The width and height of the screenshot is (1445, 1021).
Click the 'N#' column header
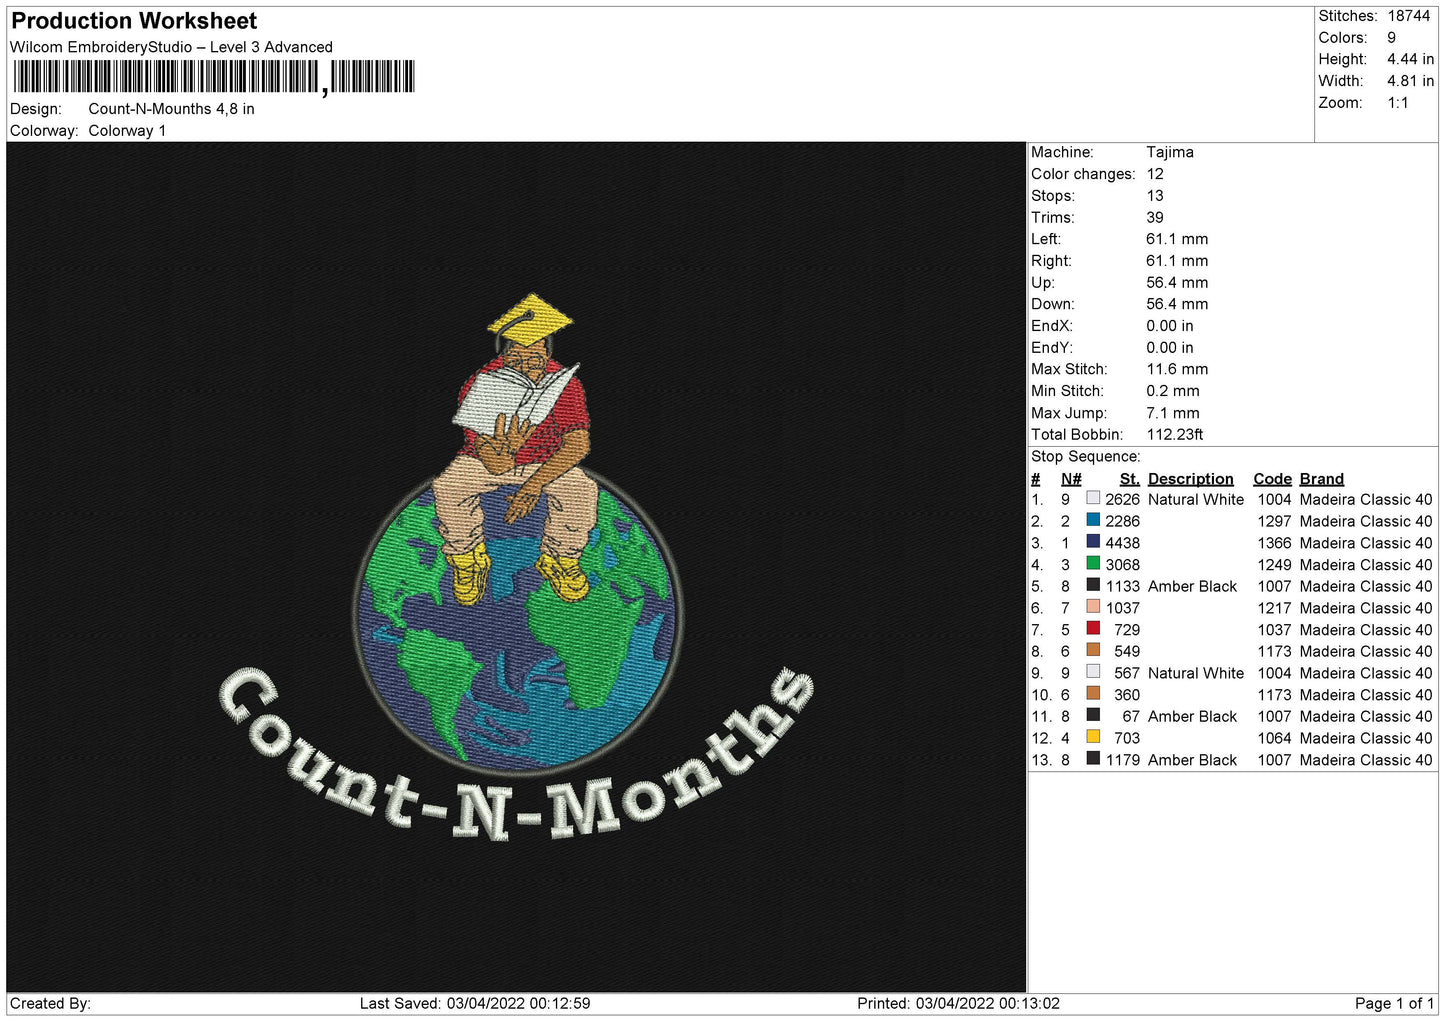coord(1071,479)
